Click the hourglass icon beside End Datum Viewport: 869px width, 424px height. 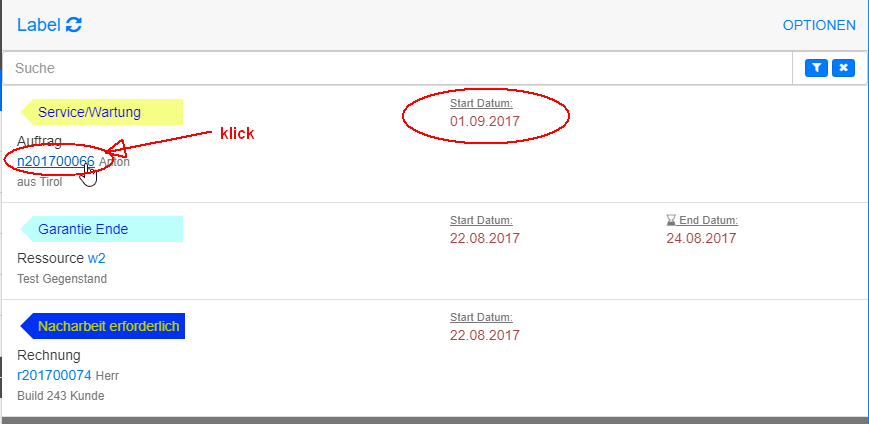pos(671,221)
